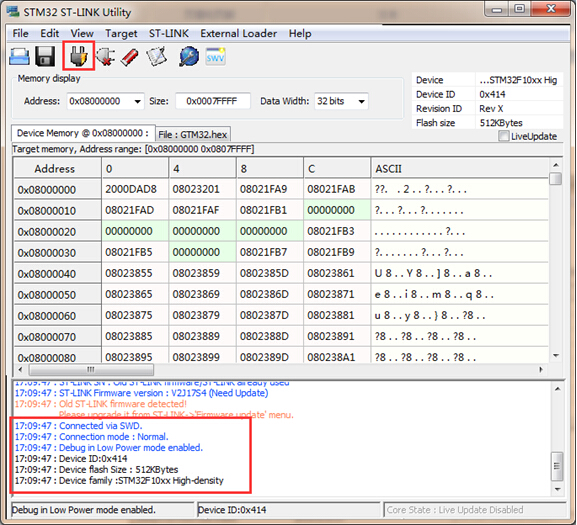The image size is (577, 525).
Task: Click Flash size value 512KBytes
Action: (501, 123)
